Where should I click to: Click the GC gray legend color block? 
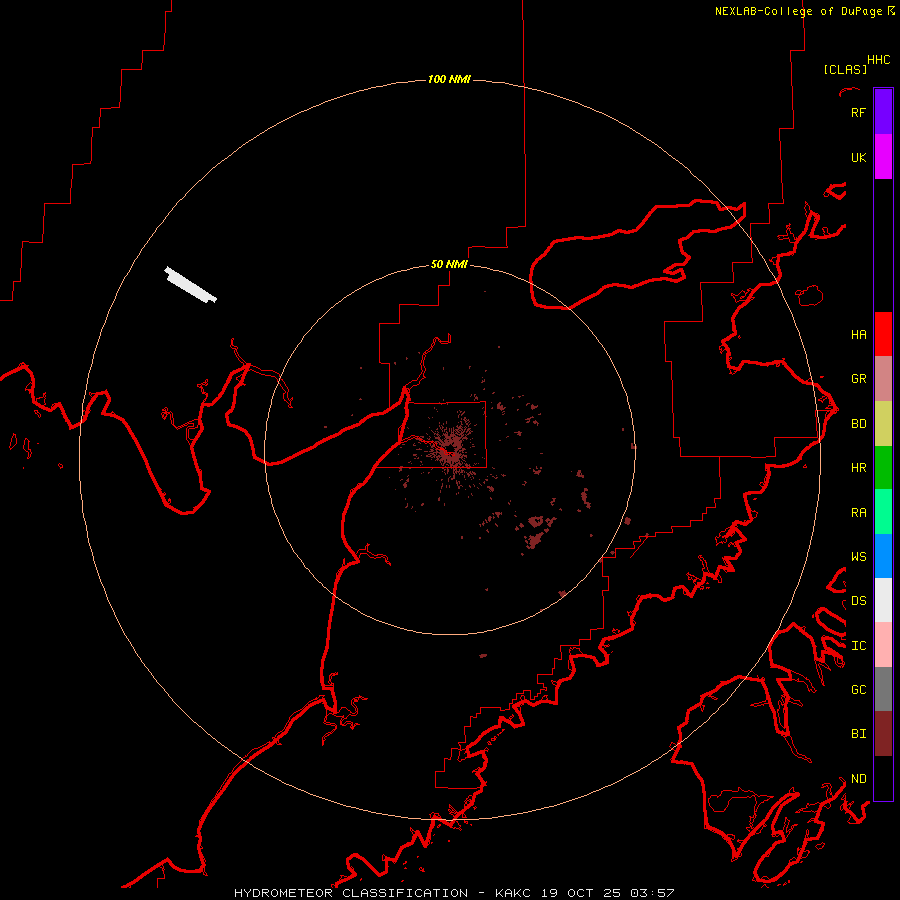tap(883, 689)
